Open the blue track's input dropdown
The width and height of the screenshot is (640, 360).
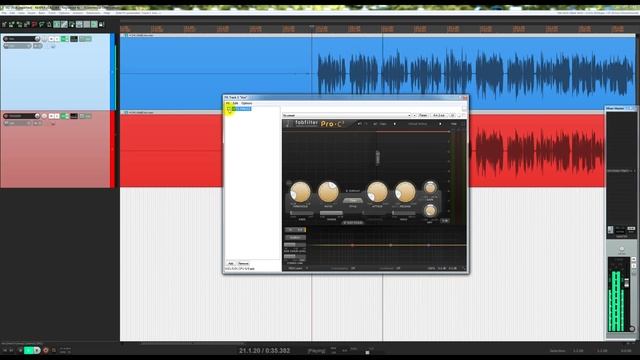click(17, 46)
